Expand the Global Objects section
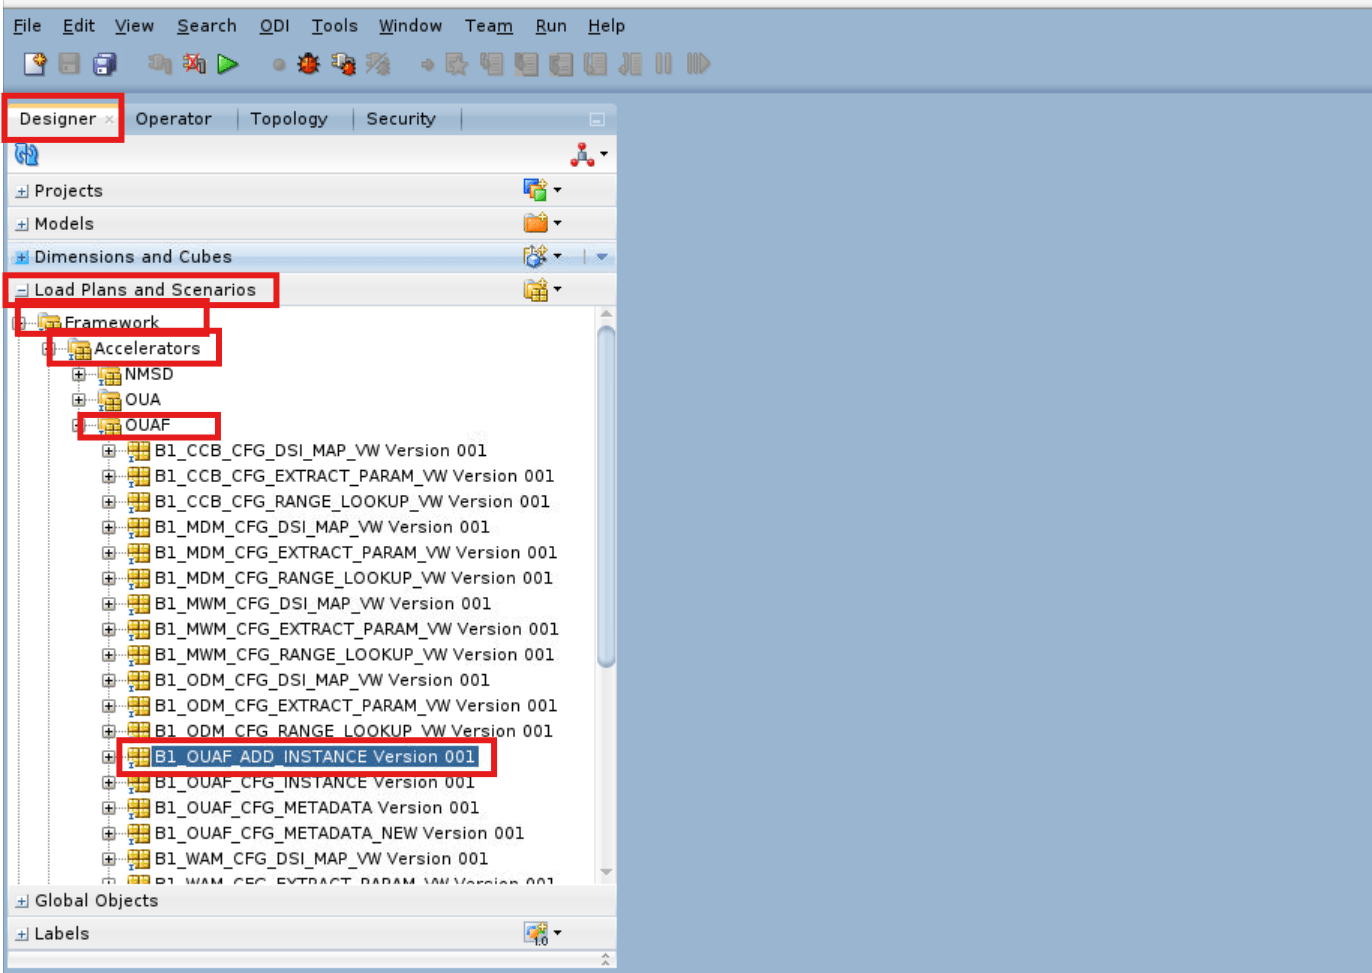The height and width of the screenshot is (973, 1372). click(x=22, y=900)
